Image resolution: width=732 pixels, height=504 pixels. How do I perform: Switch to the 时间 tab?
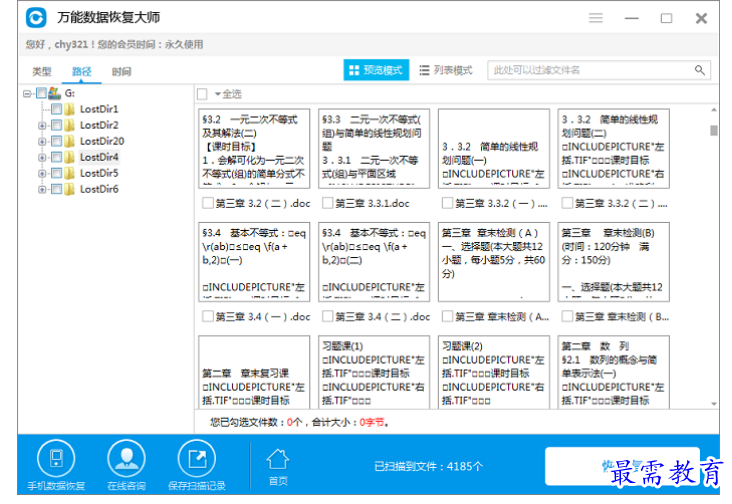pyautogui.click(x=121, y=71)
